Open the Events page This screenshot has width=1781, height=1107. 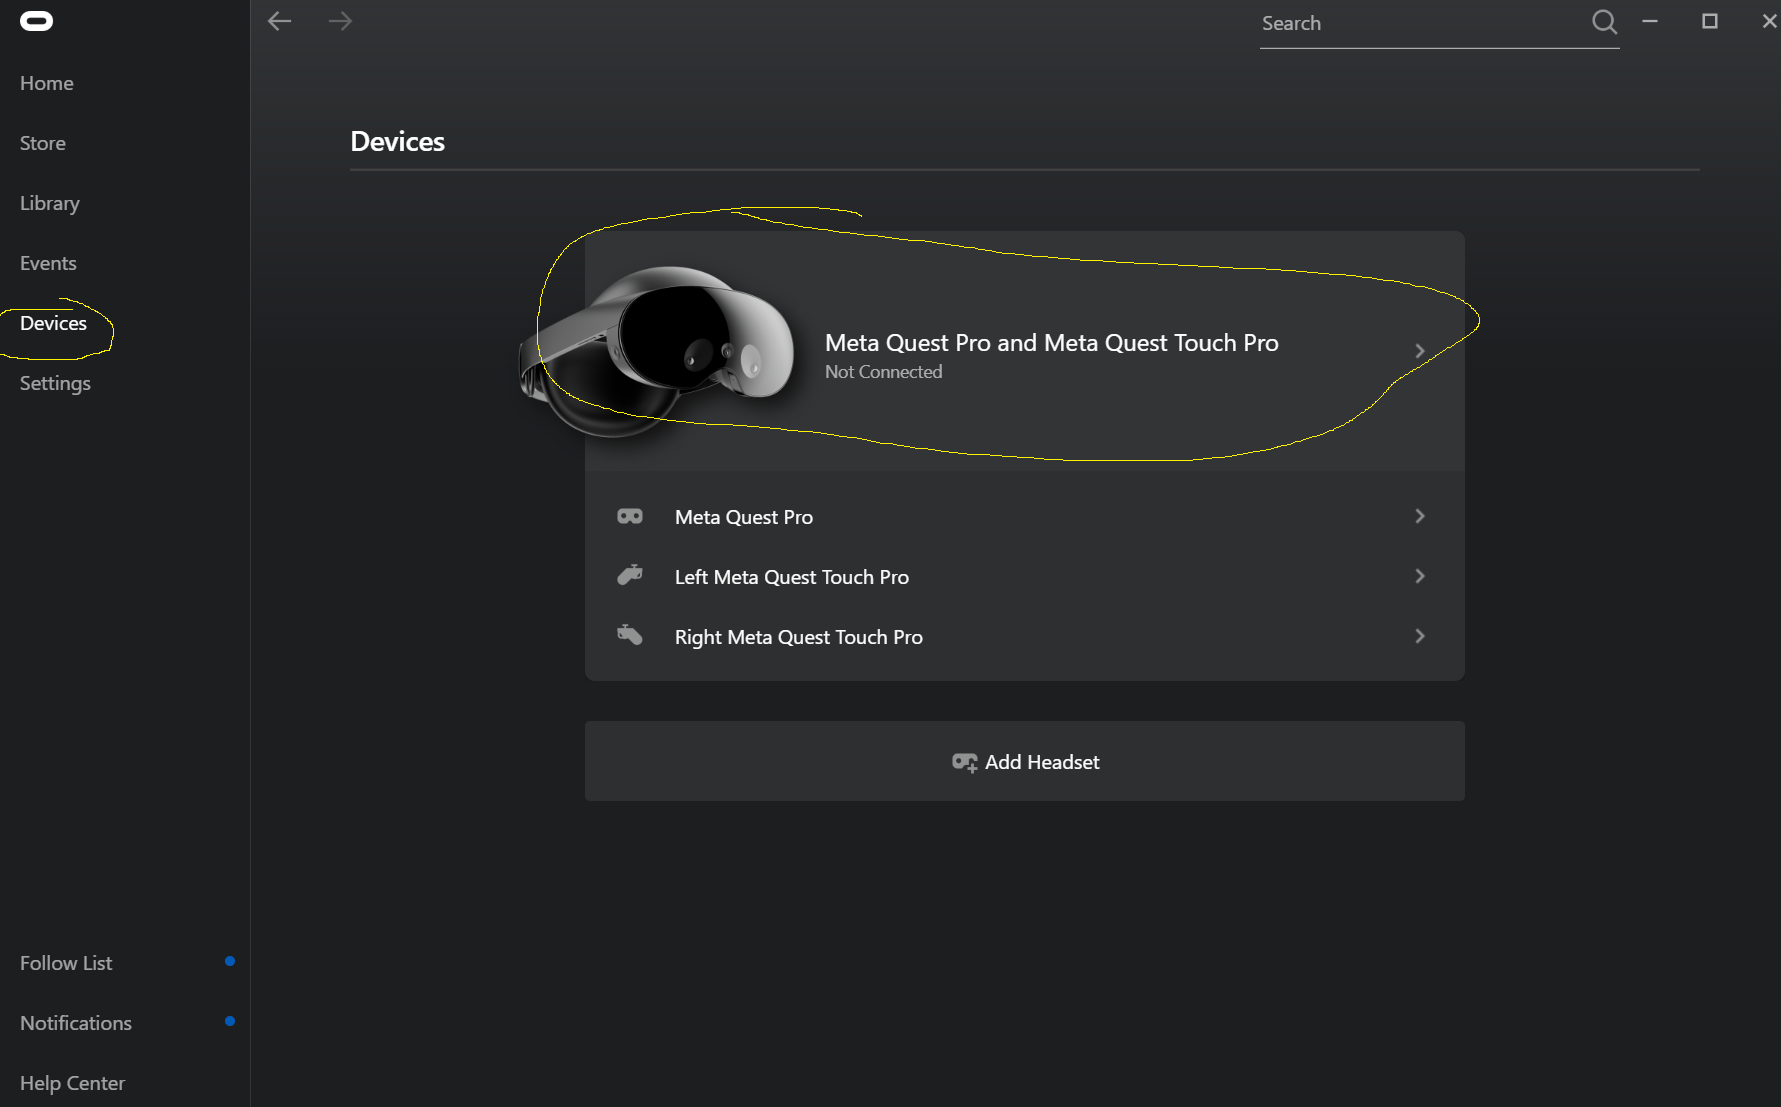(x=48, y=263)
